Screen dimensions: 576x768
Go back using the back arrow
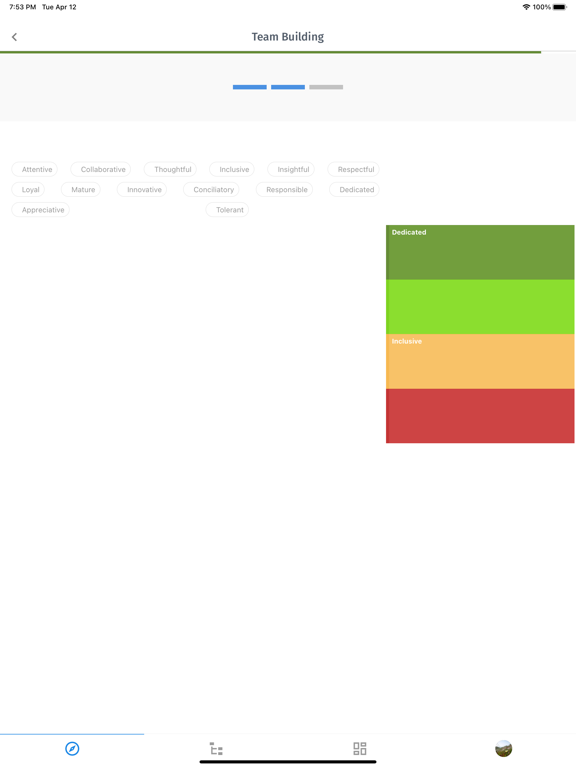(x=14, y=37)
